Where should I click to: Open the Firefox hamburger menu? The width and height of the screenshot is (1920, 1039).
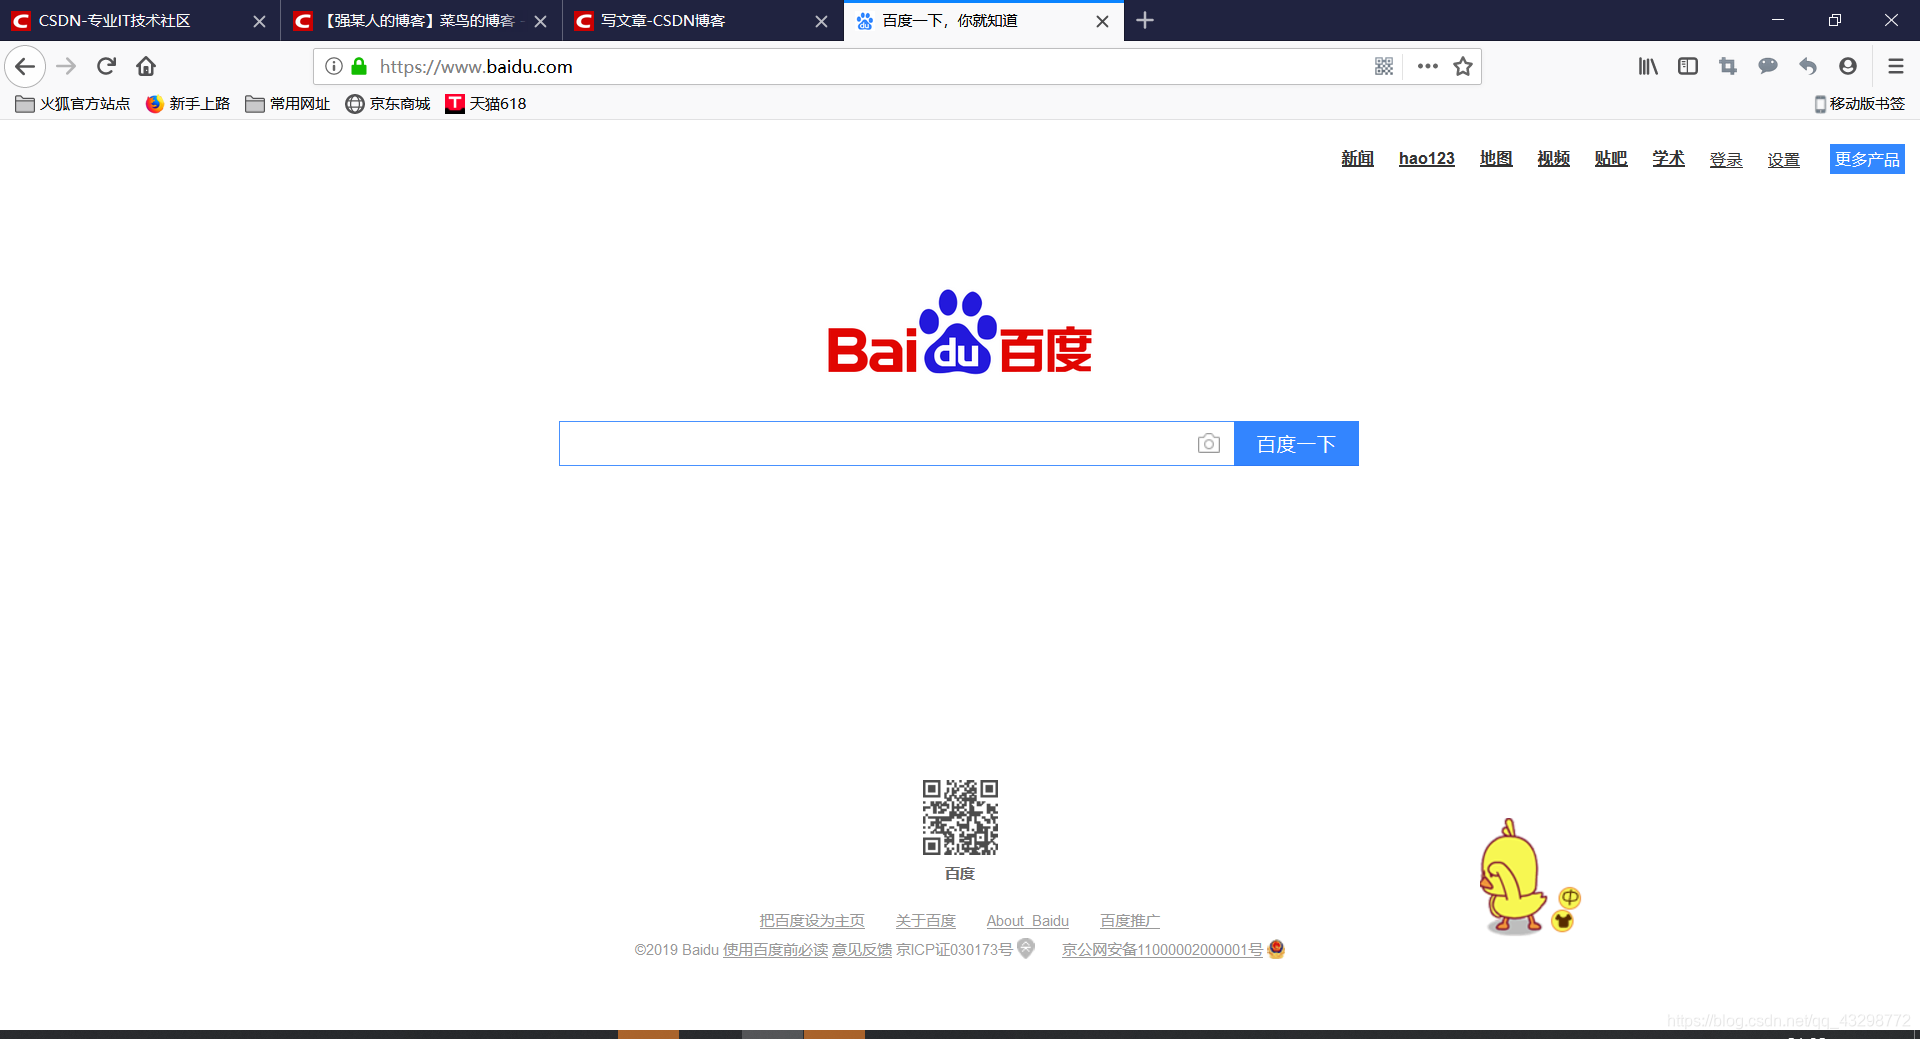[x=1895, y=67]
